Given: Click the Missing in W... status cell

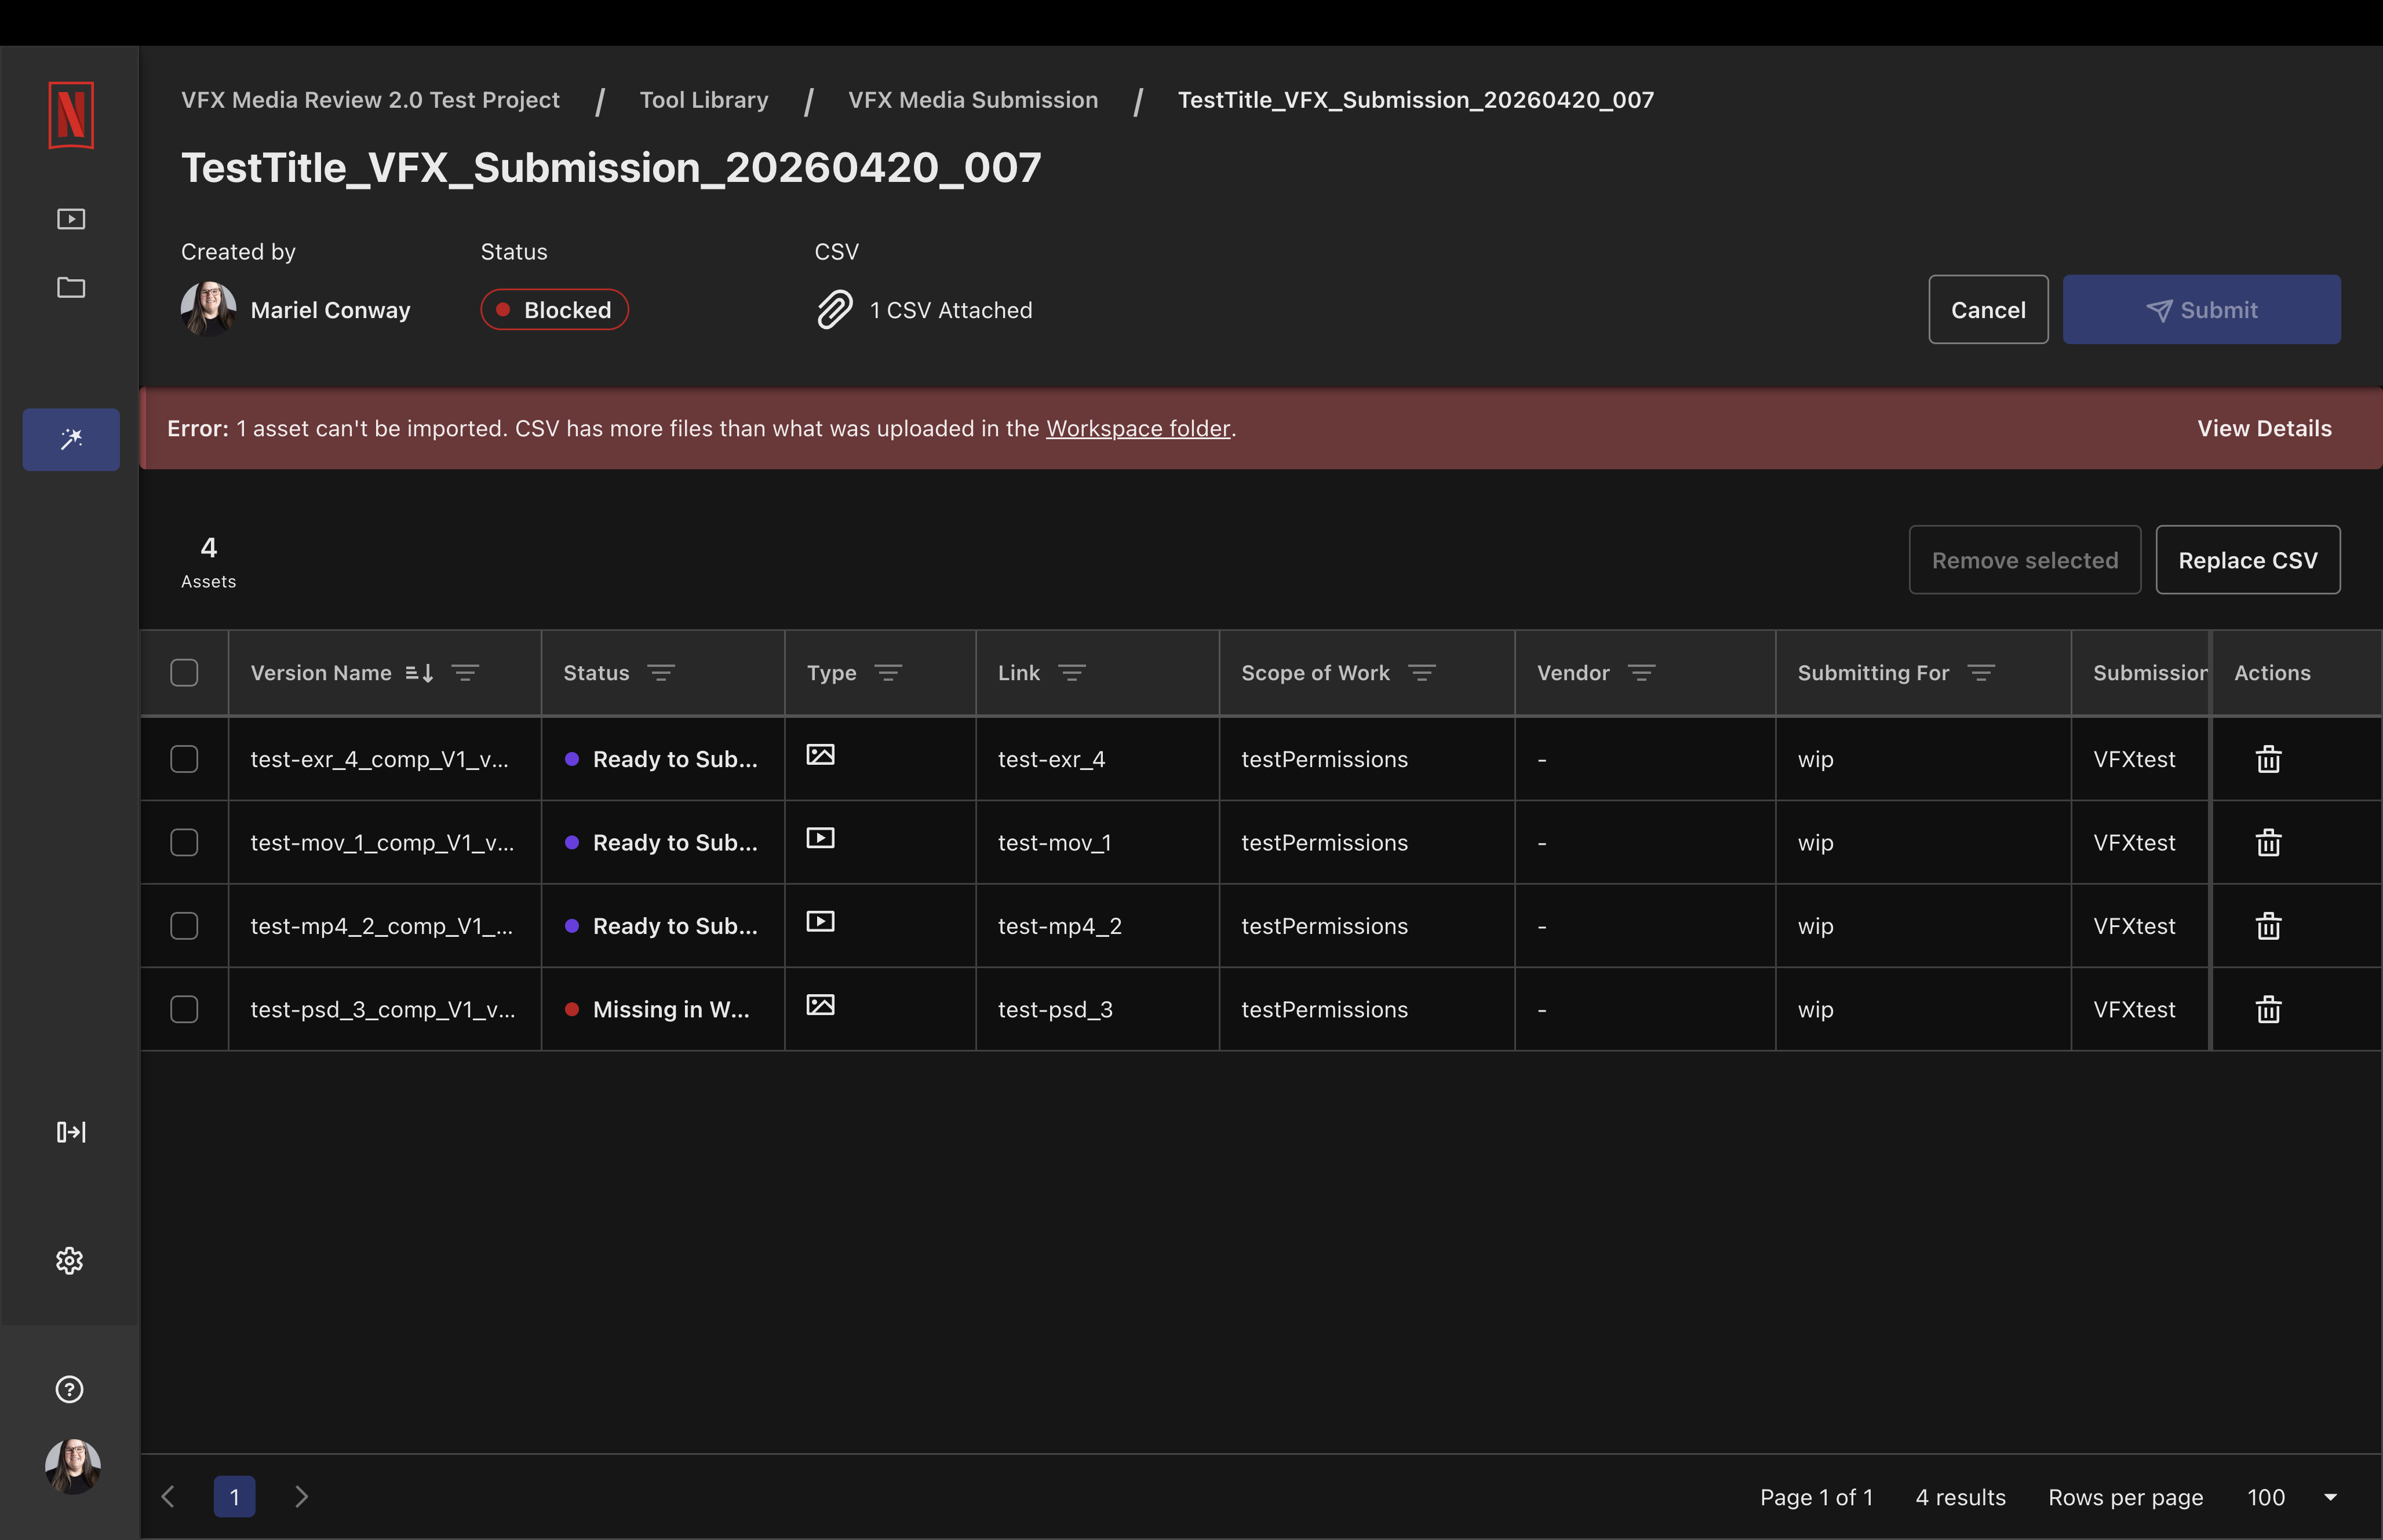Looking at the screenshot, I should (662, 1009).
